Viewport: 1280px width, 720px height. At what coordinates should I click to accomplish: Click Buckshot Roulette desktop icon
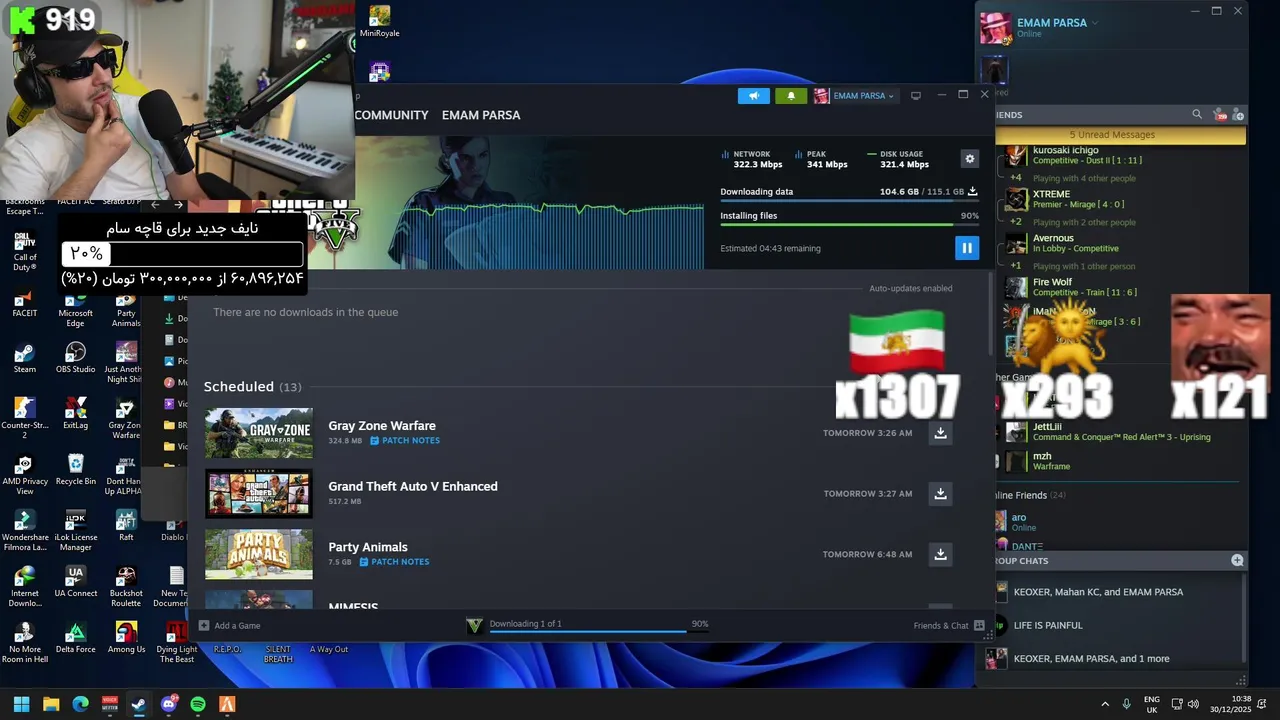(x=126, y=586)
